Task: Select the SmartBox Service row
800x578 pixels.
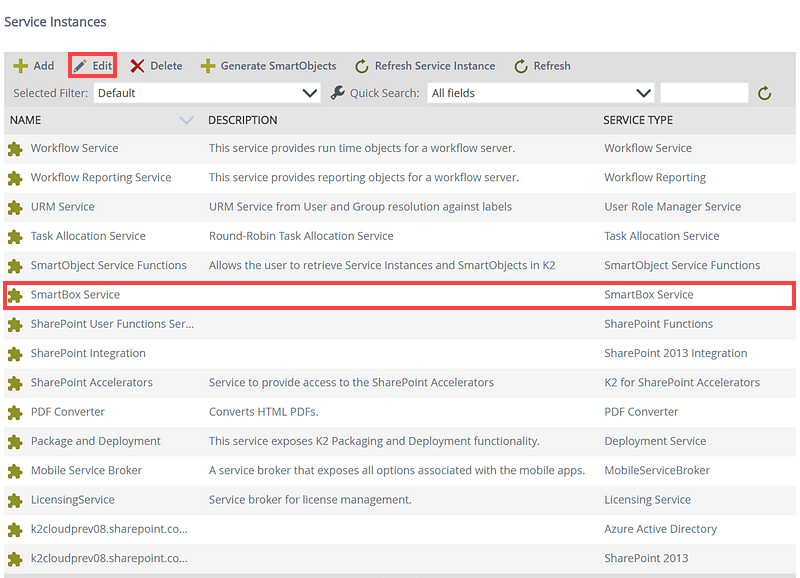Action: pos(75,295)
